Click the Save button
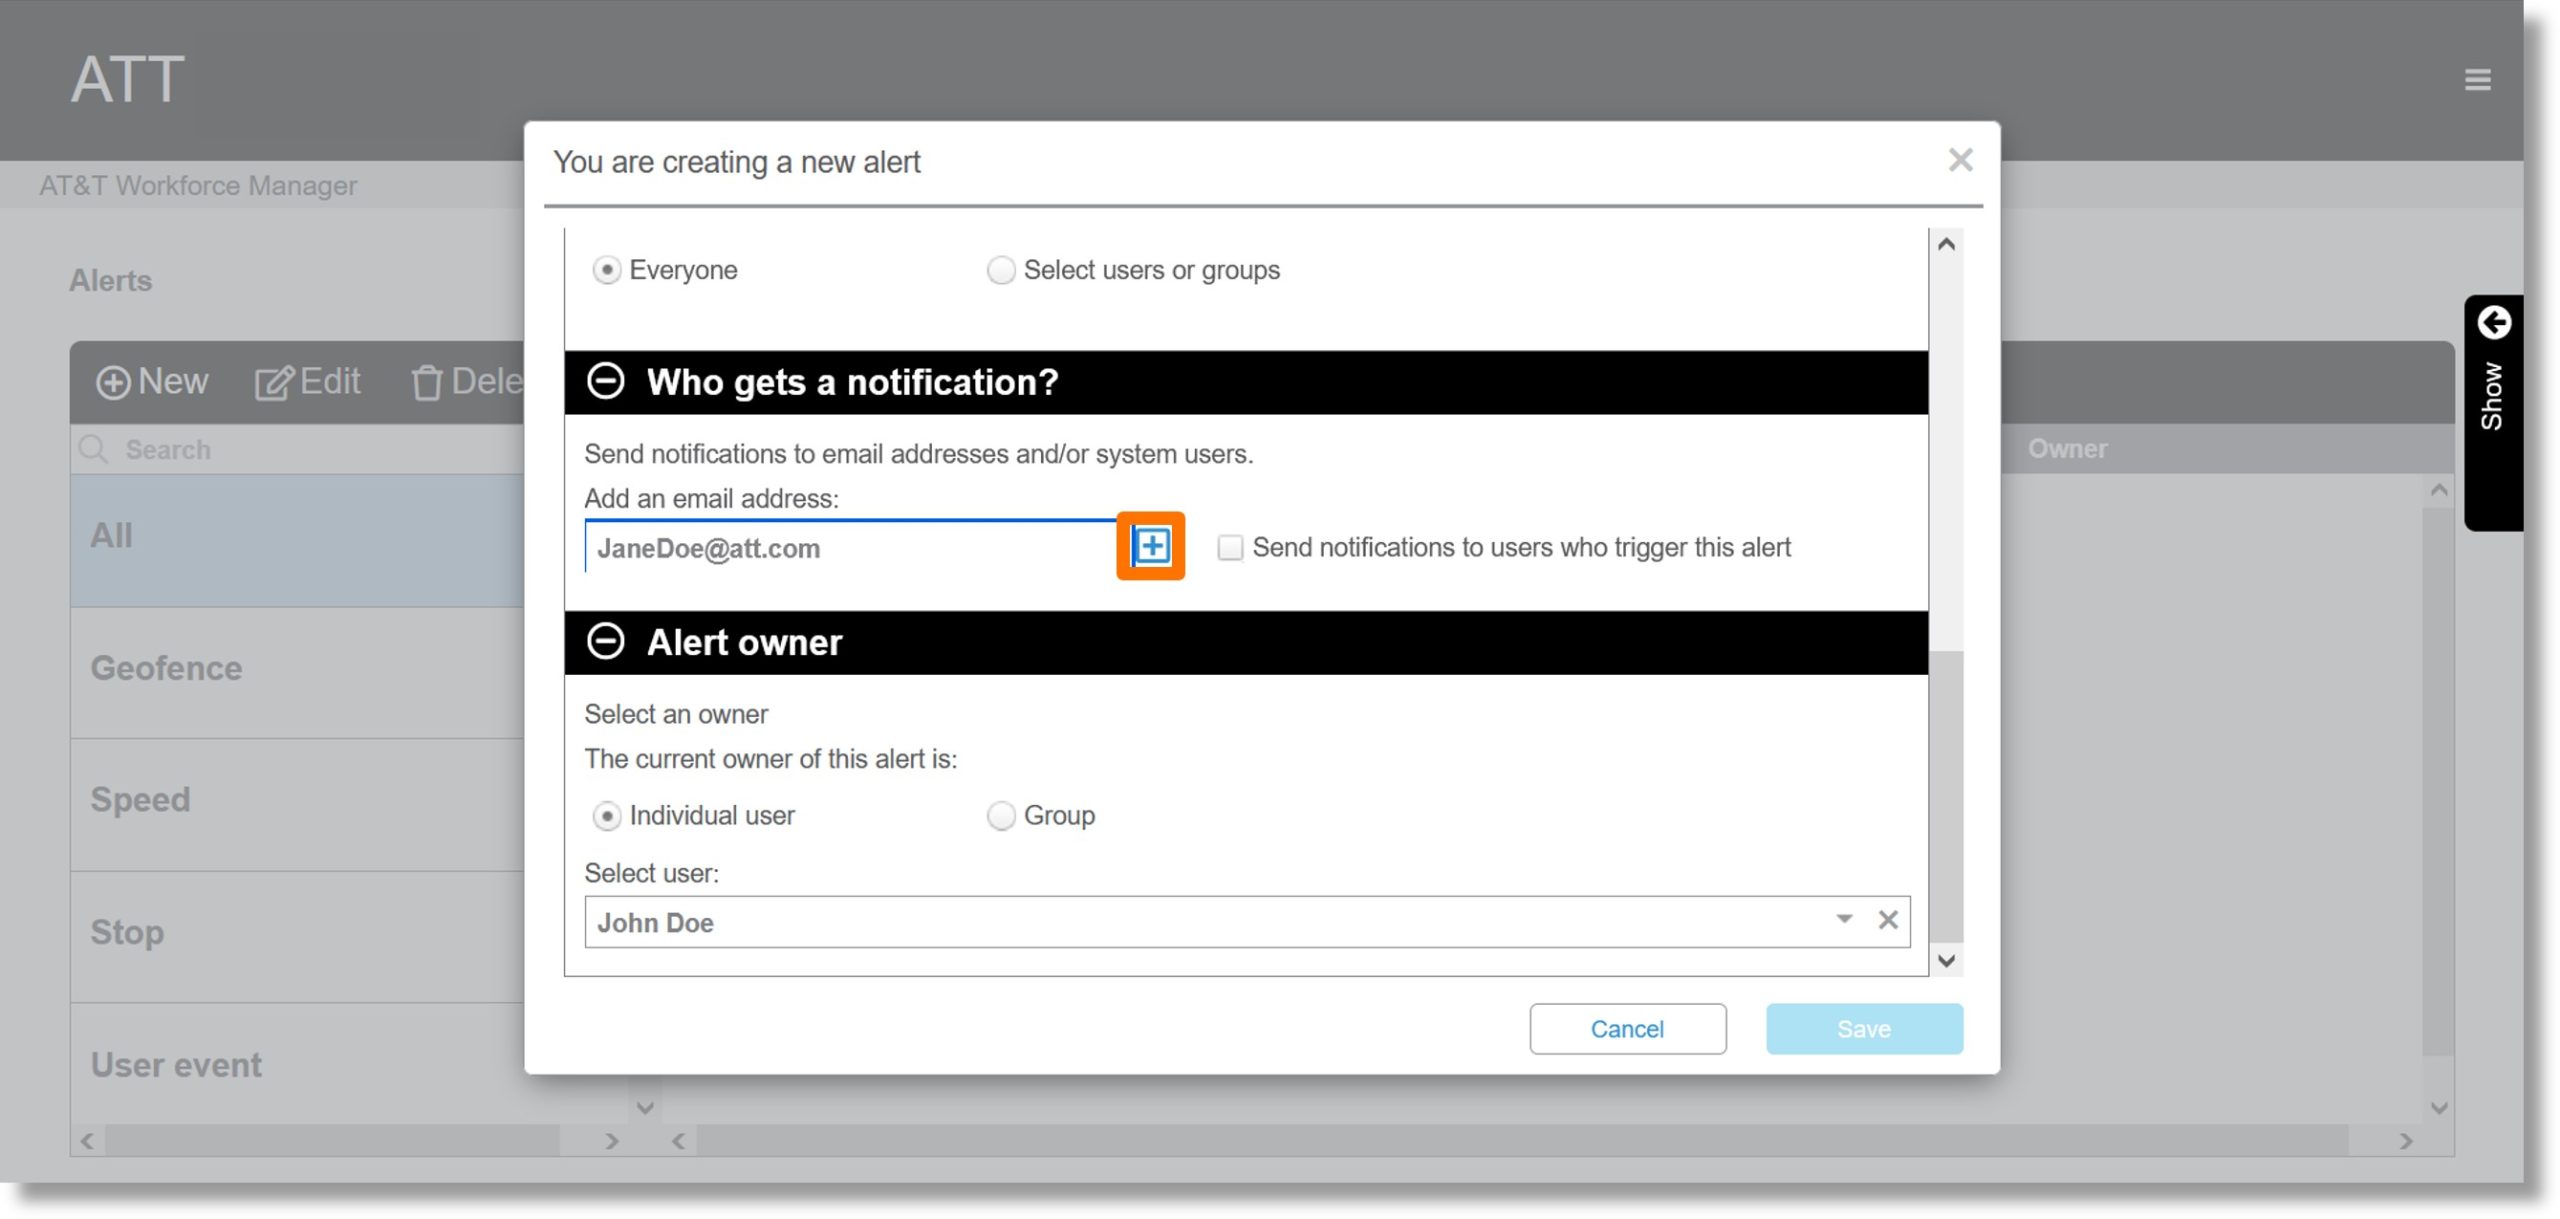Screen dimensions: 2560x1219 pos(1864,1029)
